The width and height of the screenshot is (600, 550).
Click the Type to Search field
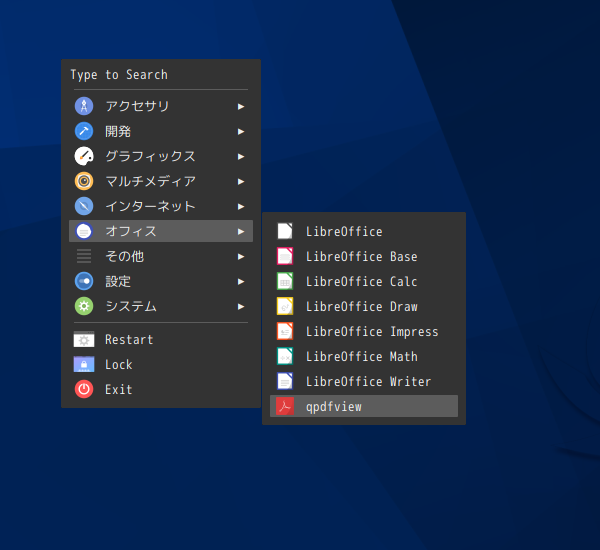point(161,75)
